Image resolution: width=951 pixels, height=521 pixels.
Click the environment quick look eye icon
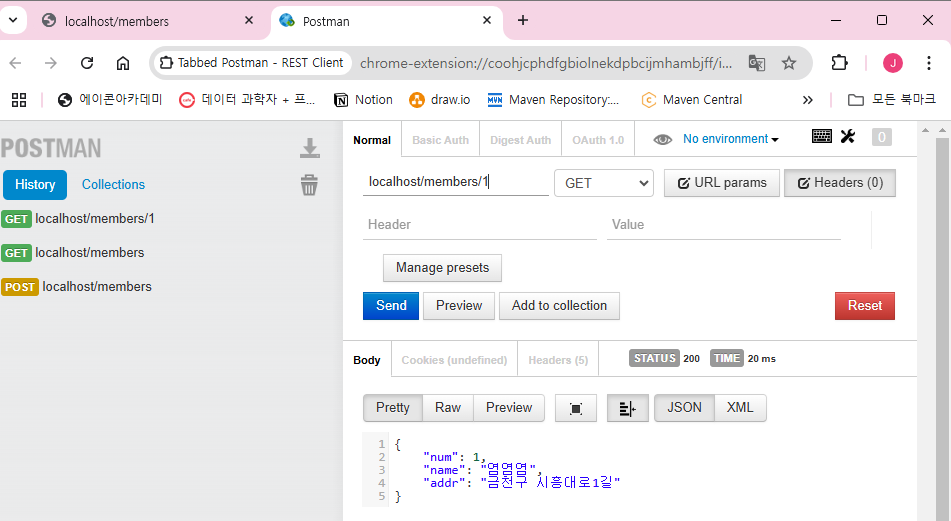tap(662, 139)
